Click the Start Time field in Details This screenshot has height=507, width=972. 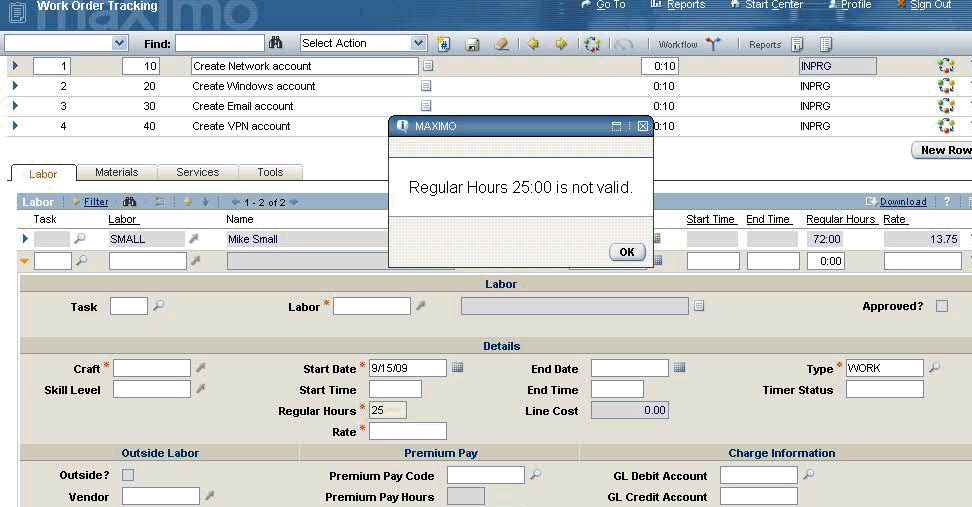point(395,389)
